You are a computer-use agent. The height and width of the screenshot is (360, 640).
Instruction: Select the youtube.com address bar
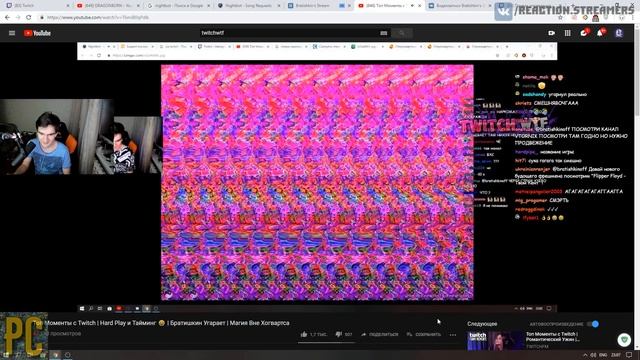click(x=298, y=18)
